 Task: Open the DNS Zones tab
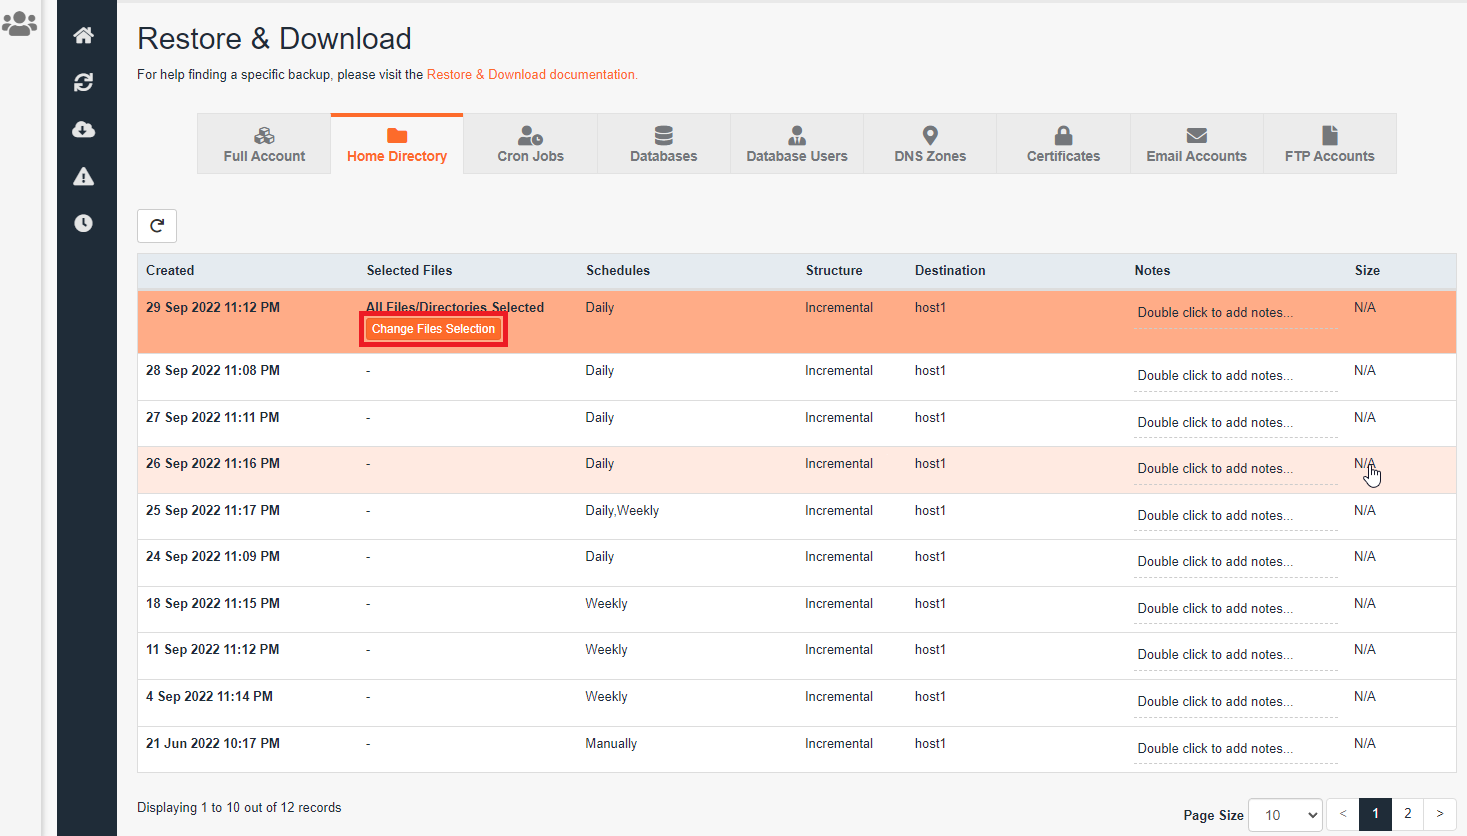point(930,144)
